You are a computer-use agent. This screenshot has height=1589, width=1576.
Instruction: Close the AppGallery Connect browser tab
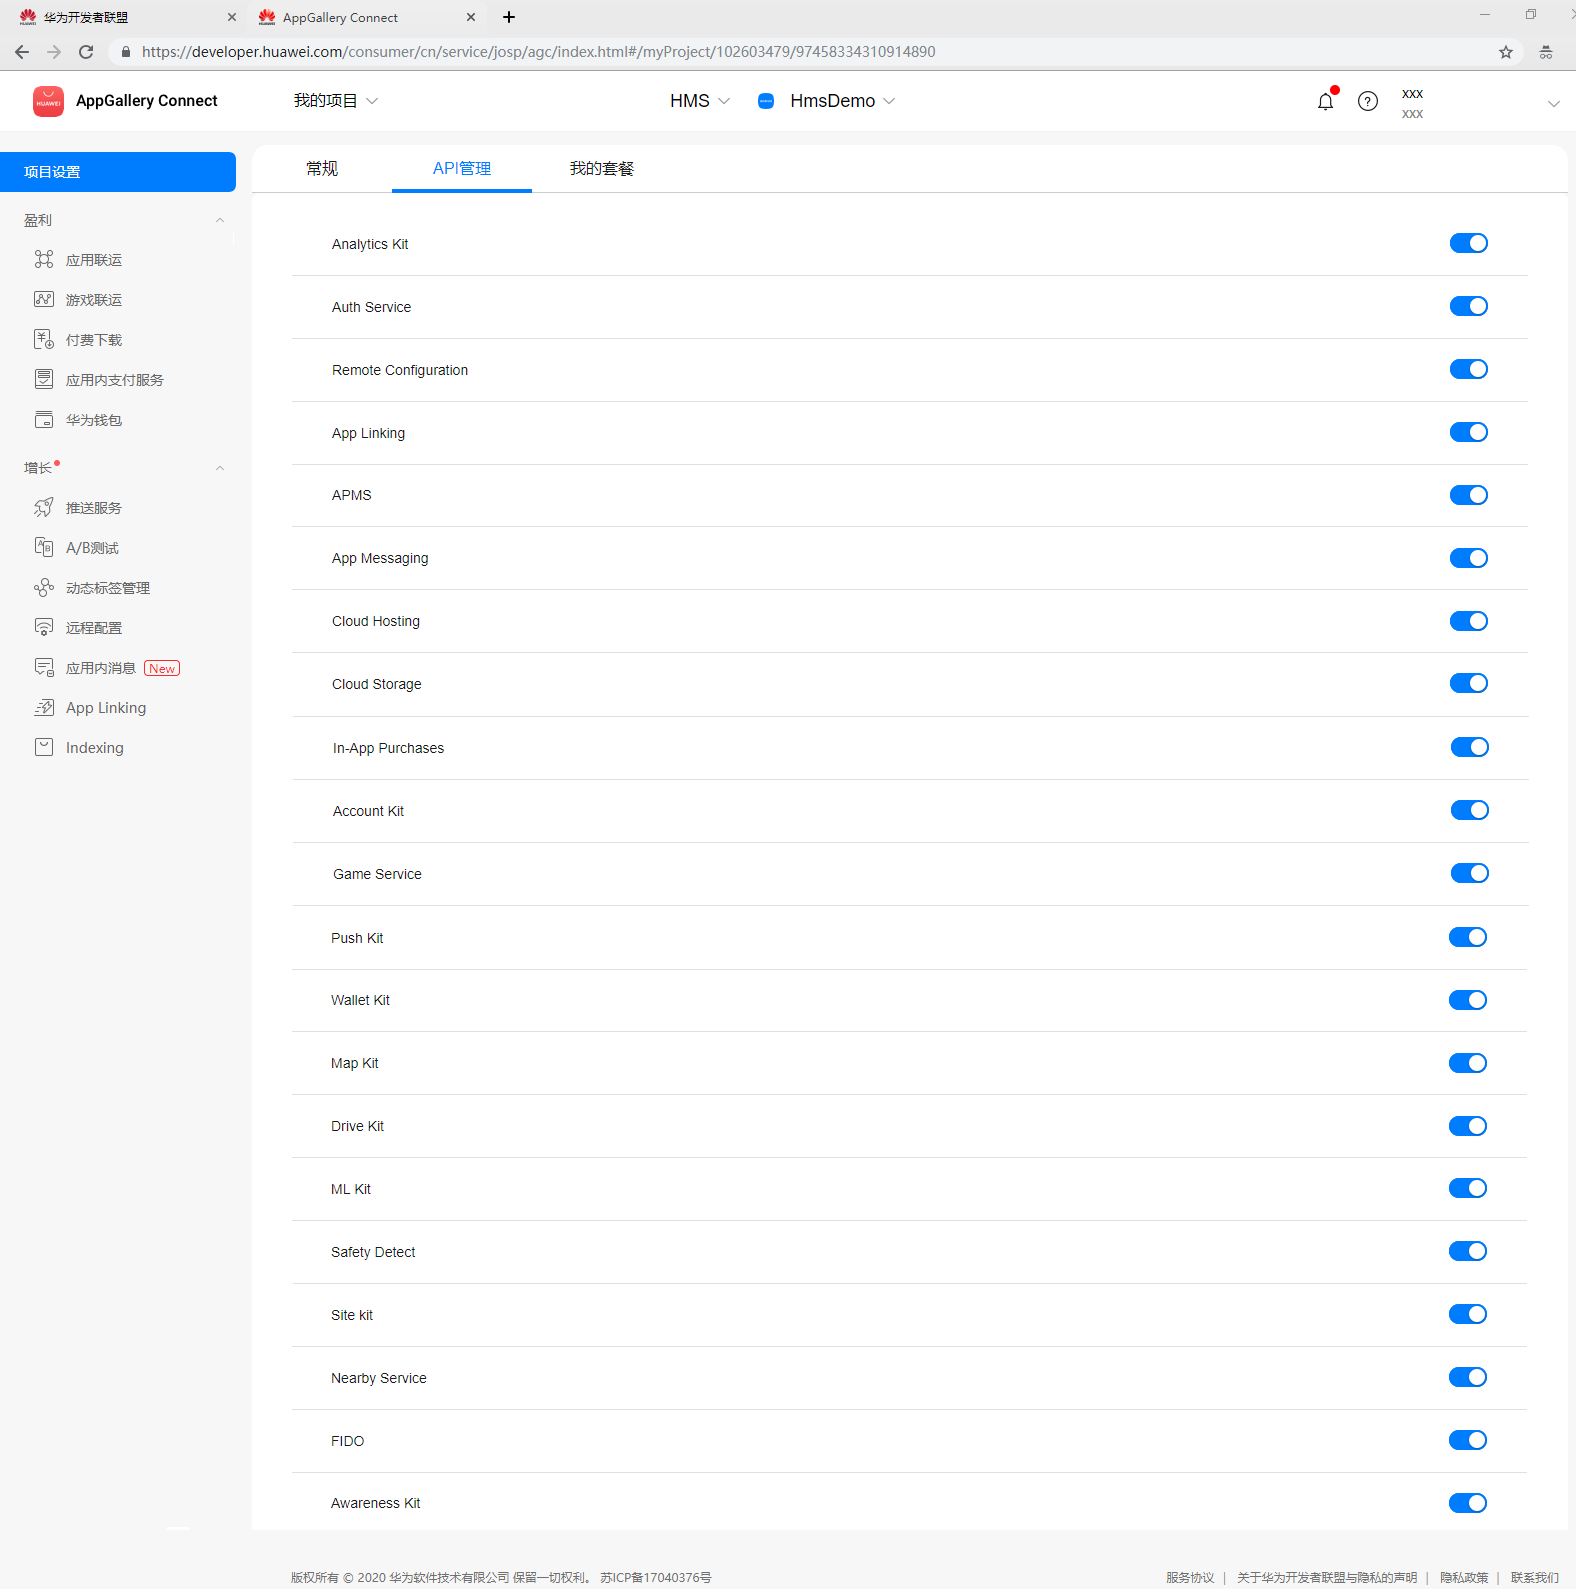471,17
